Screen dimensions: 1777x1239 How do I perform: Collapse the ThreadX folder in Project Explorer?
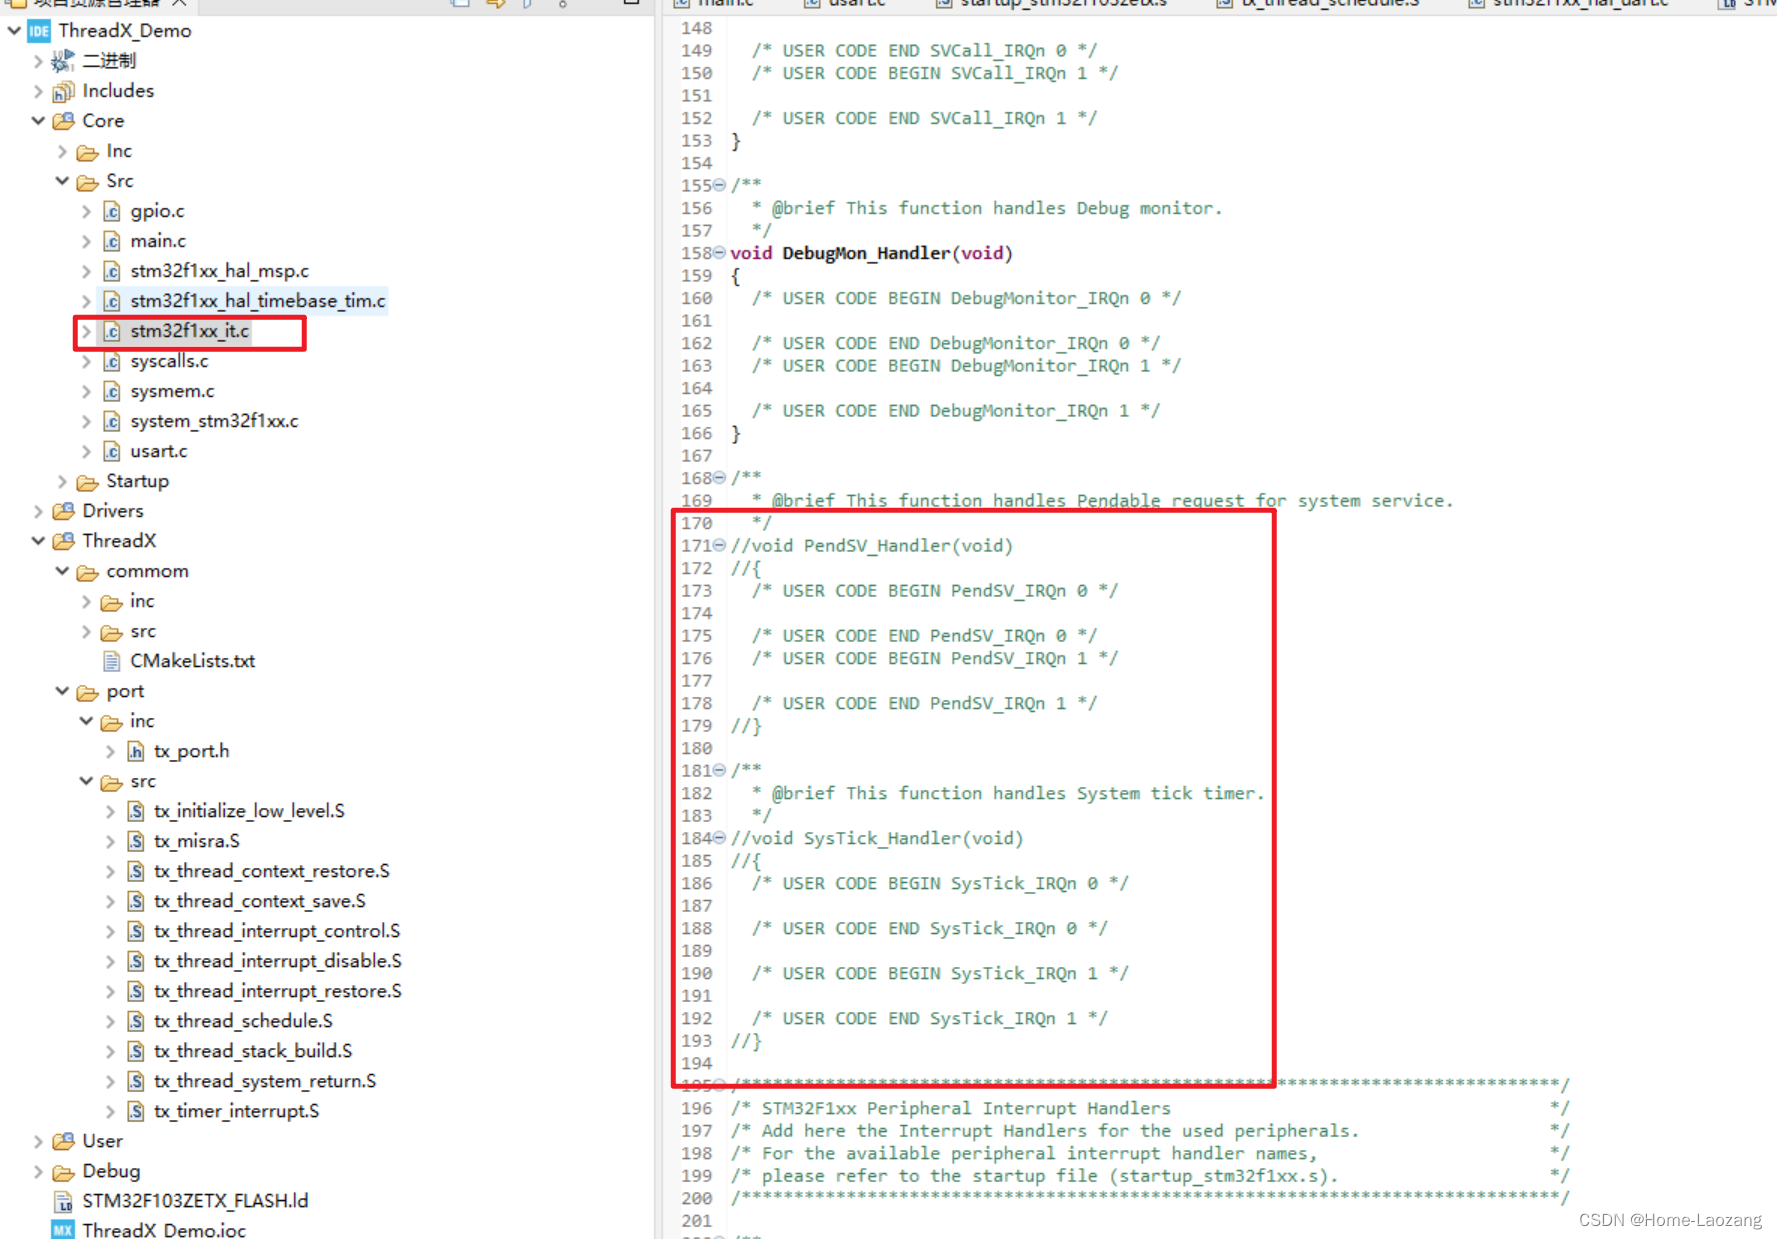tap(37, 541)
